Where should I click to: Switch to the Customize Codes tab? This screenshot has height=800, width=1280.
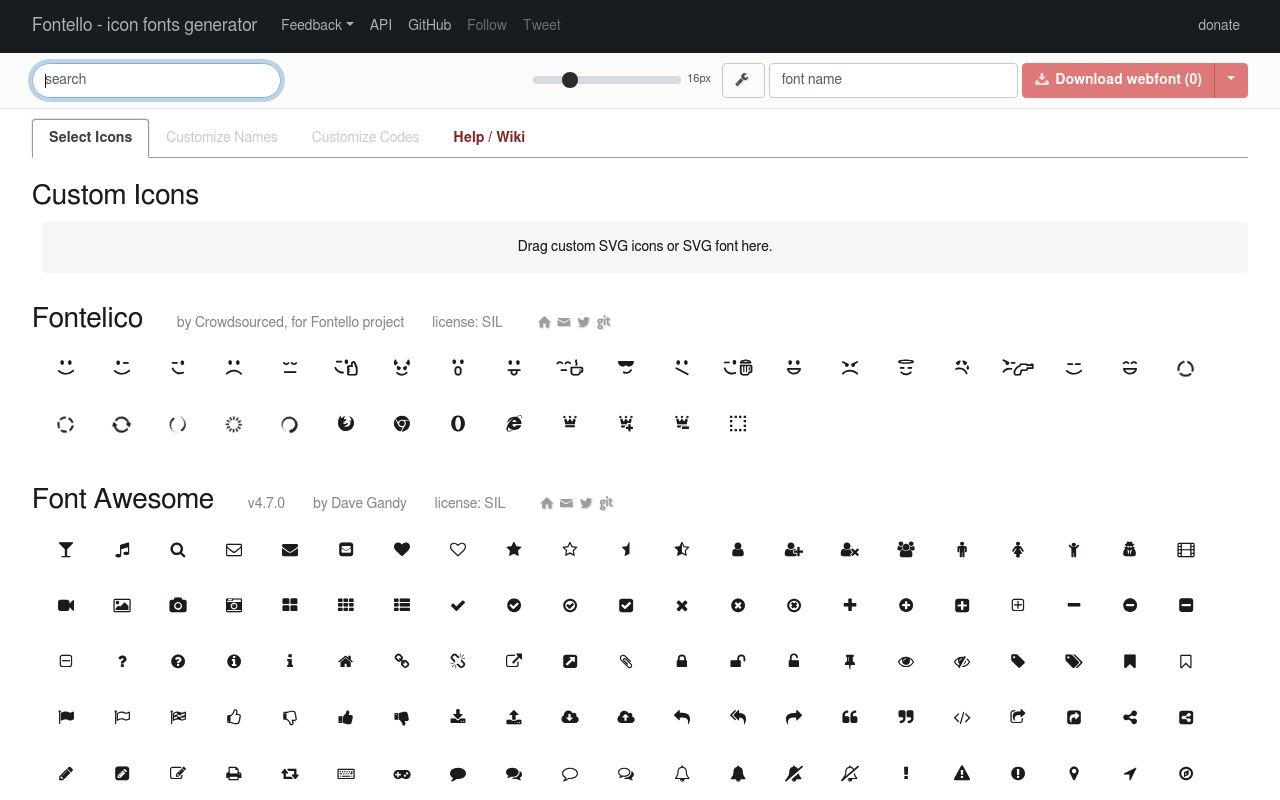[365, 137]
